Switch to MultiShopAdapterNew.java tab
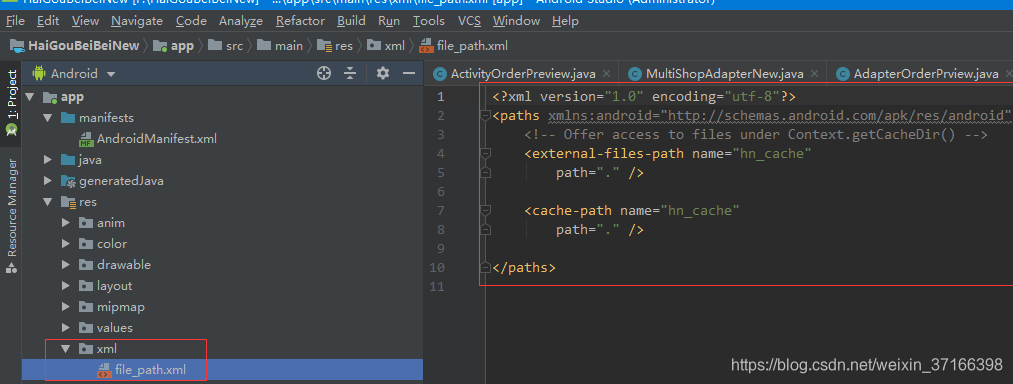 tap(724, 74)
